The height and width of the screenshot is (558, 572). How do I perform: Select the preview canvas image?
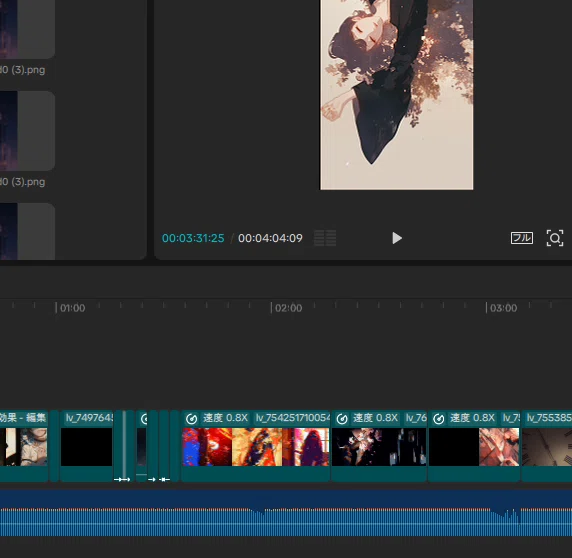[x=397, y=95]
